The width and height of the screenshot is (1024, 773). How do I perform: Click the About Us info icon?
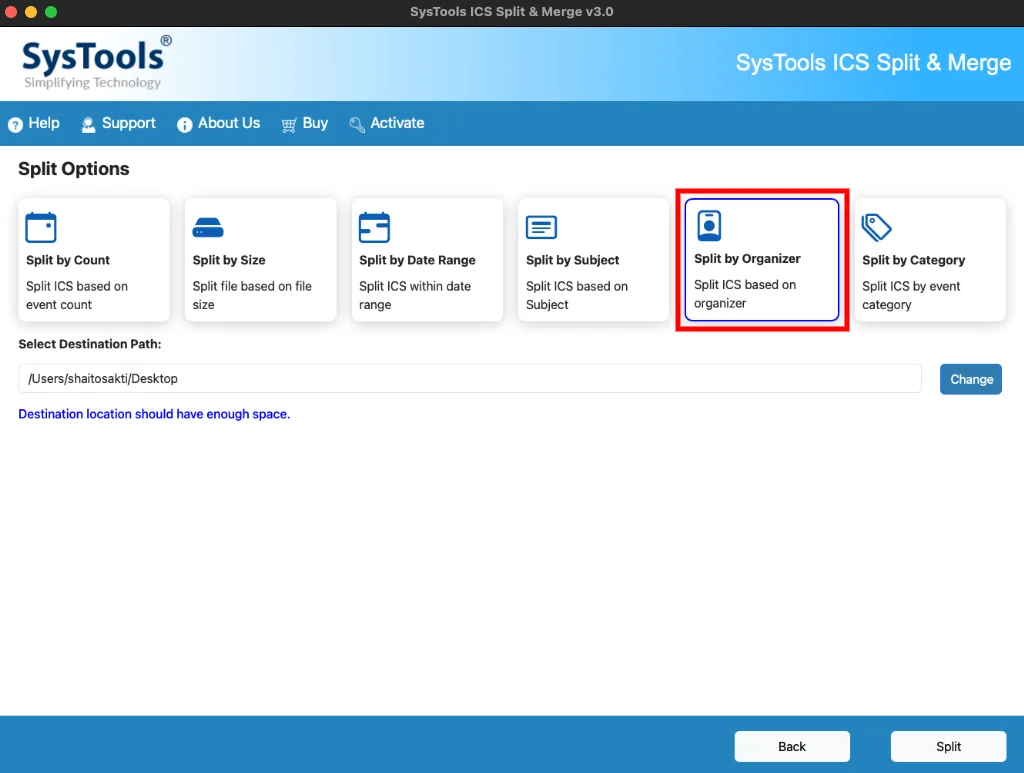tap(185, 124)
